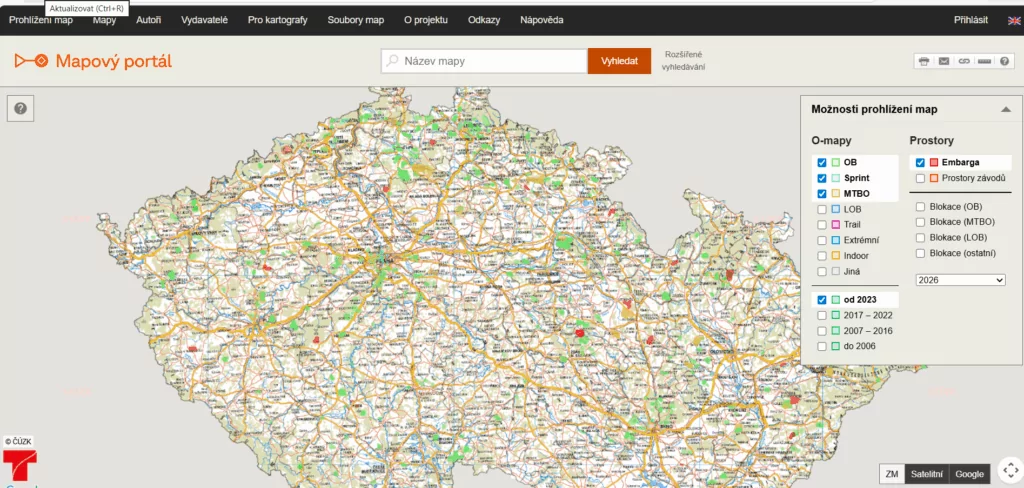Open the Rozšířené vyhledávání link

tap(683, 60)
